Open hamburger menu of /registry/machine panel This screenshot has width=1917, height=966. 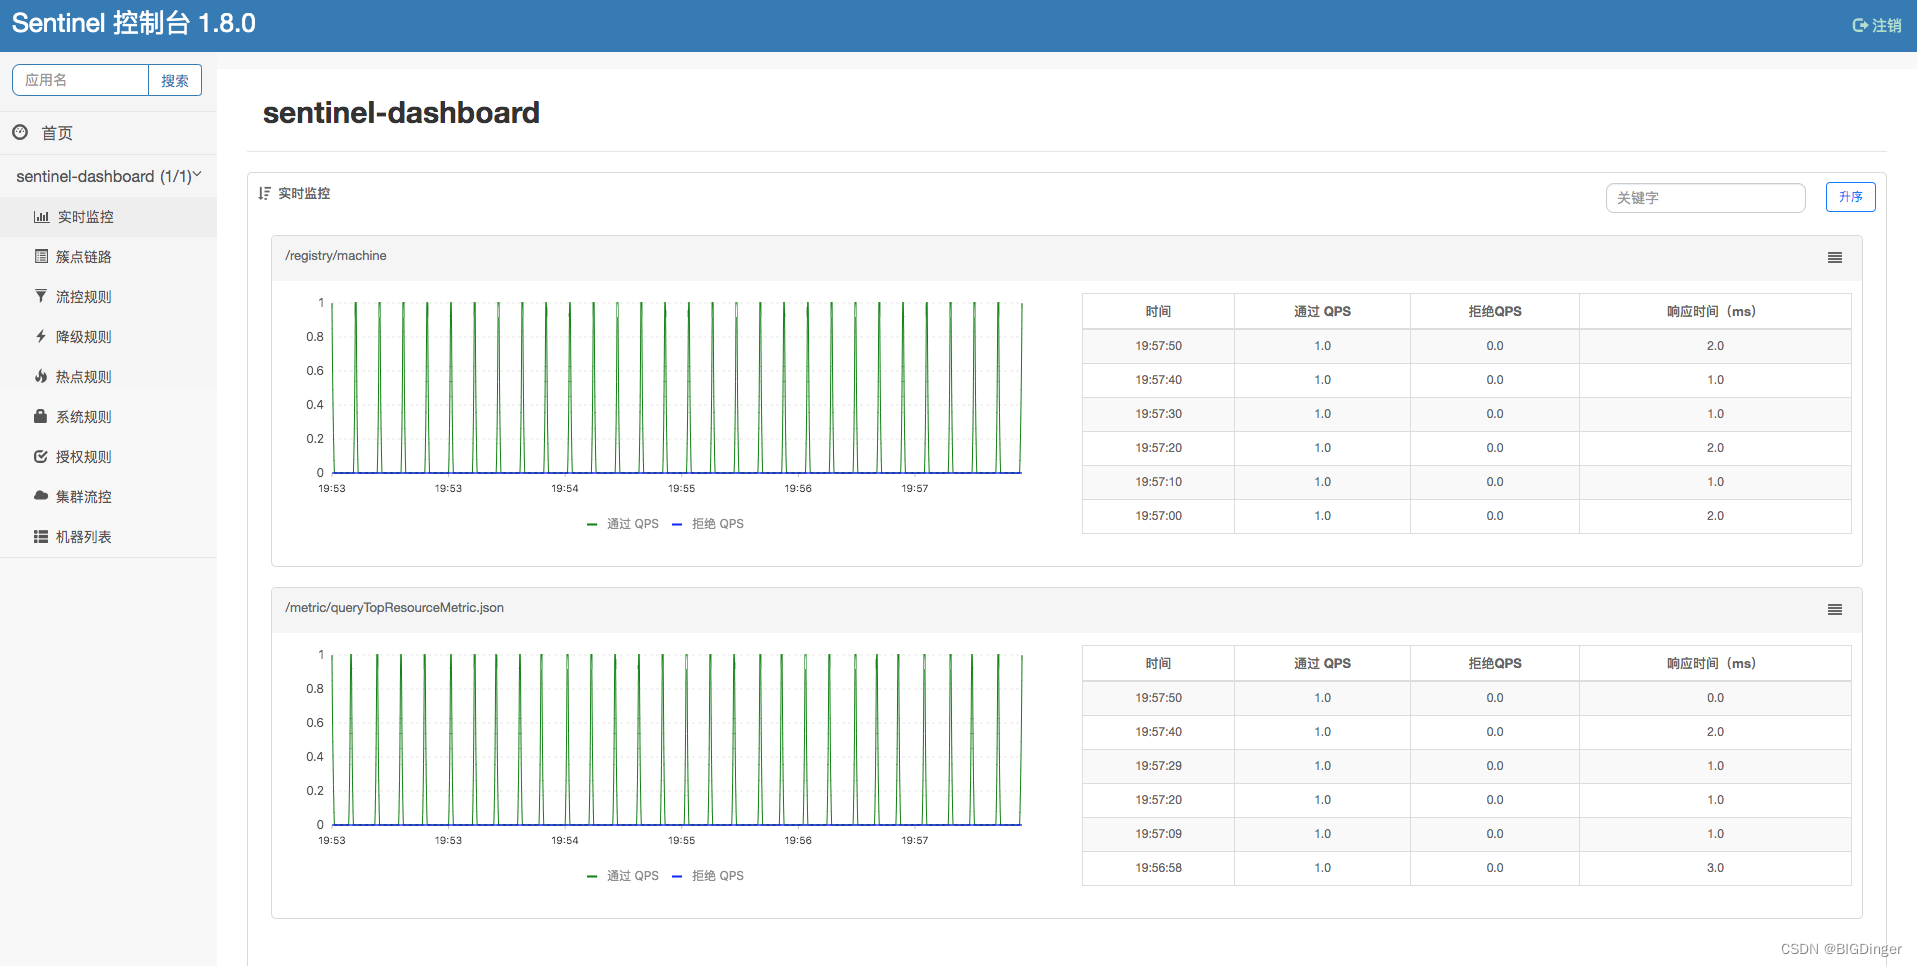point(1835,258)
